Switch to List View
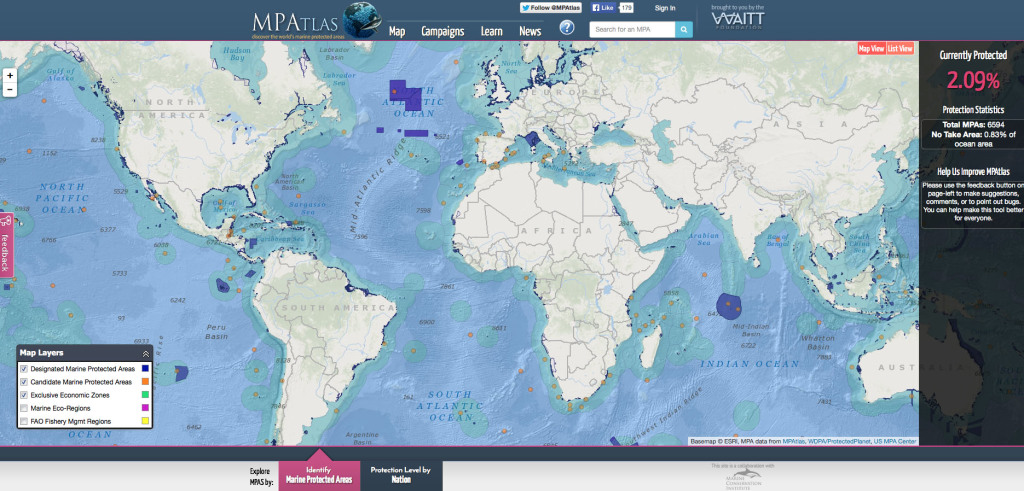 click(x=899, y=48)
